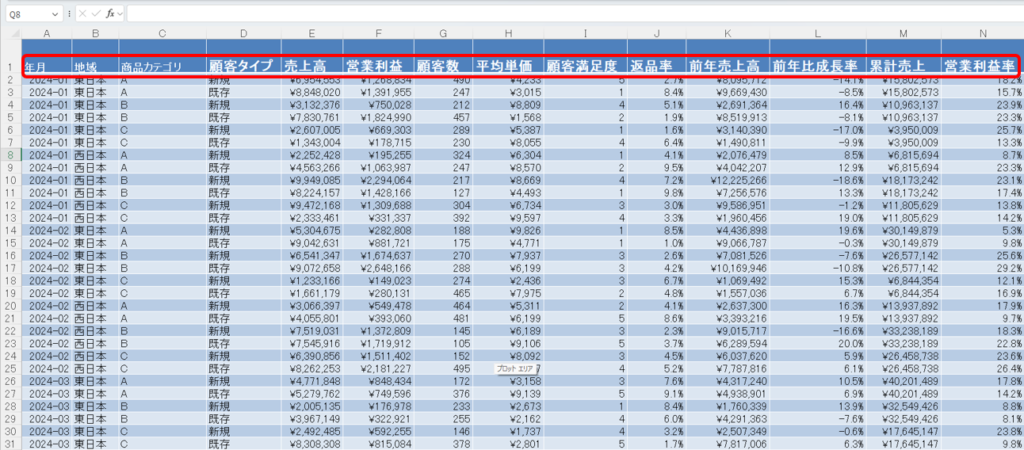The width and height of the screenshot is (1024, 450).
Task: Select column N header
Action: [981, 35]
